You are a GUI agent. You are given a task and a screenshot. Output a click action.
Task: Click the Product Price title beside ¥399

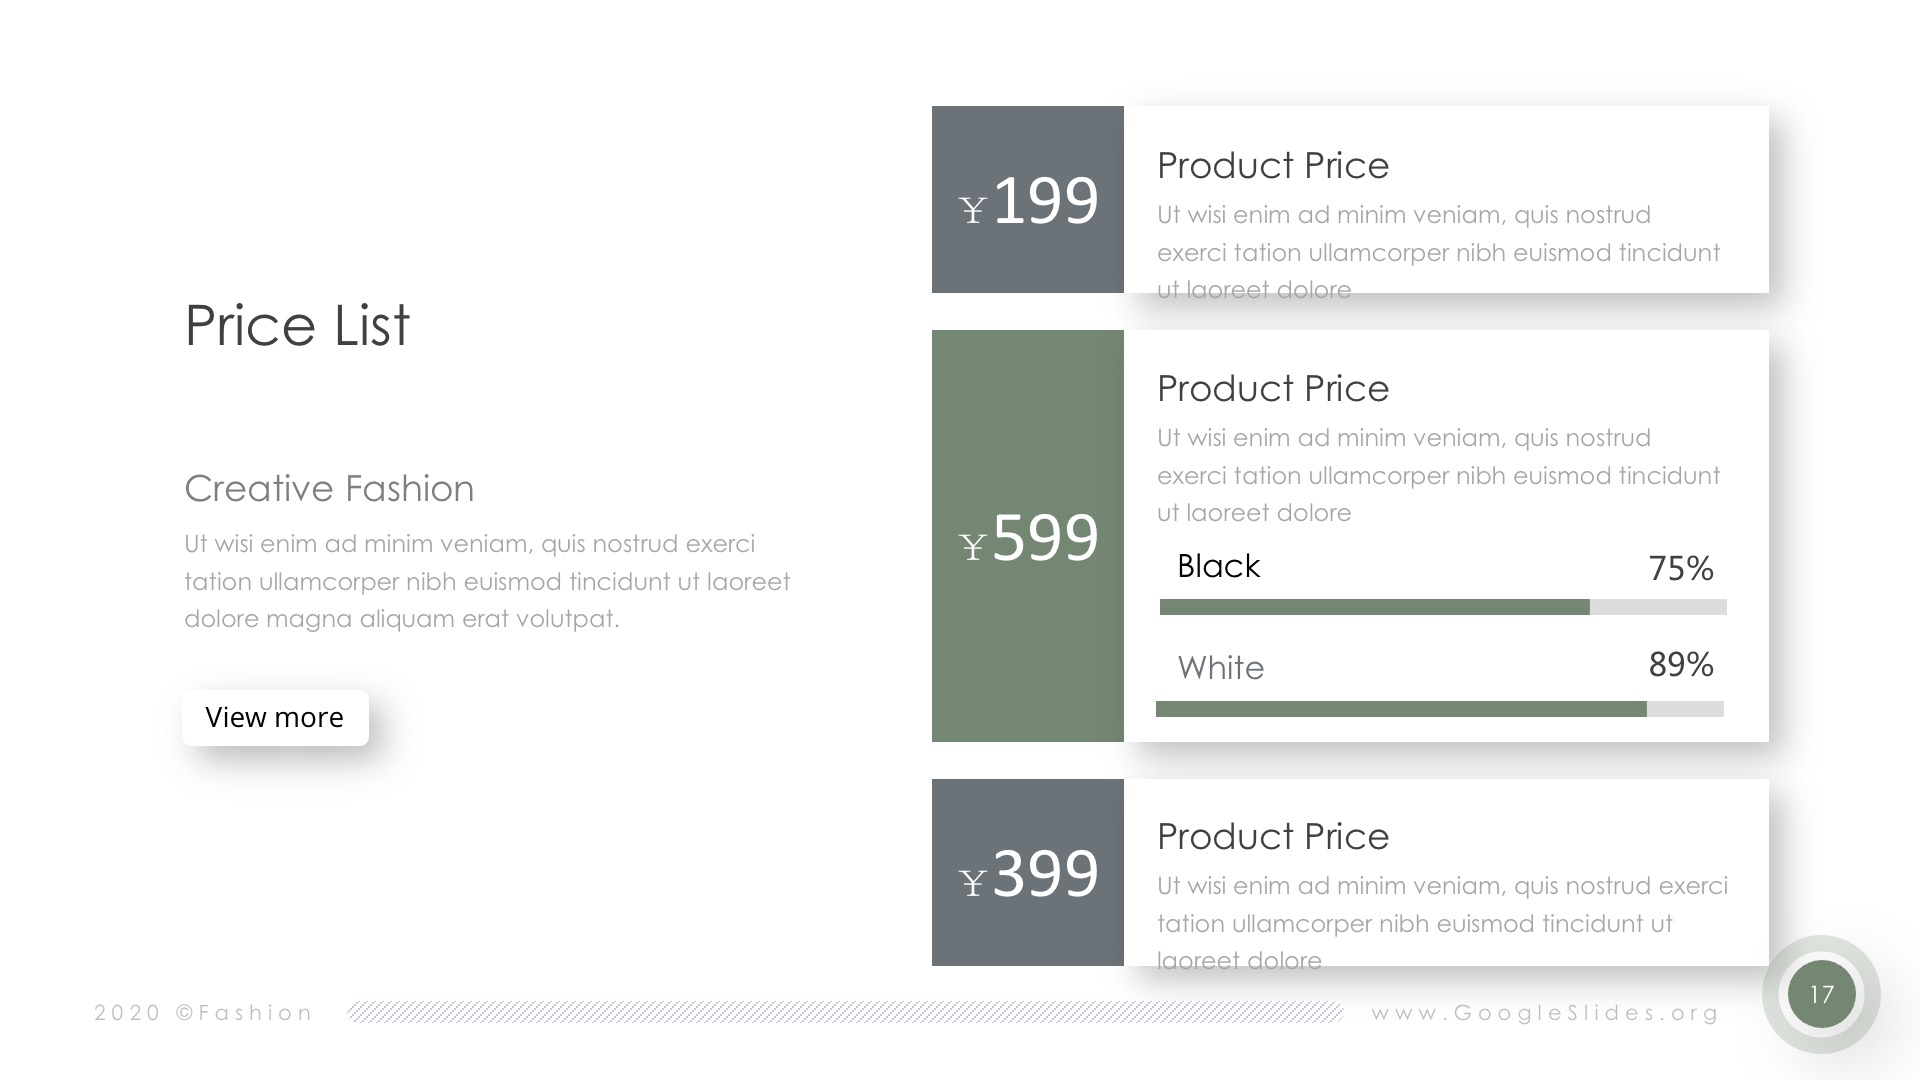coord(1273,836)
